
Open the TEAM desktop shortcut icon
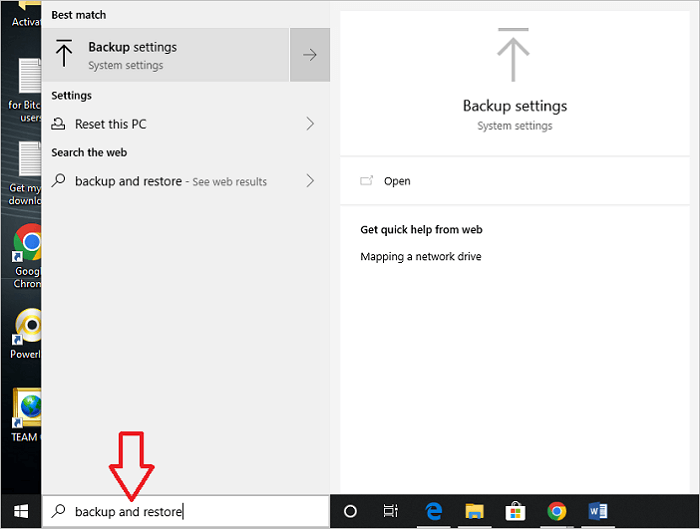[x=25, y=410]
